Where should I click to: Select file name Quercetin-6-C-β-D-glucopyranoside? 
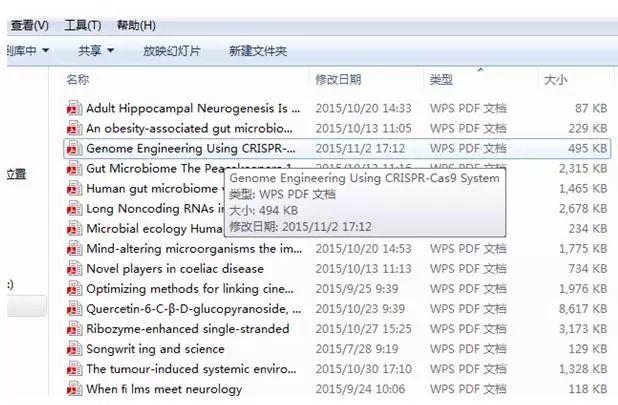(x=194, y=309)
